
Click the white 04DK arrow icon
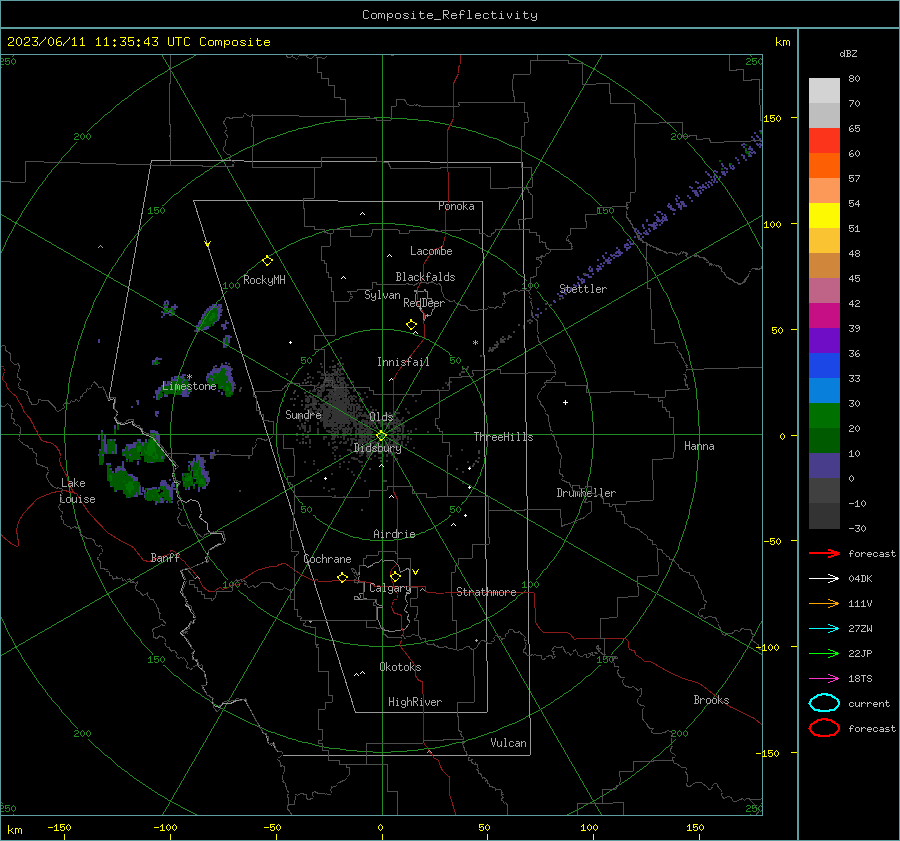click(x=824, y=578)
